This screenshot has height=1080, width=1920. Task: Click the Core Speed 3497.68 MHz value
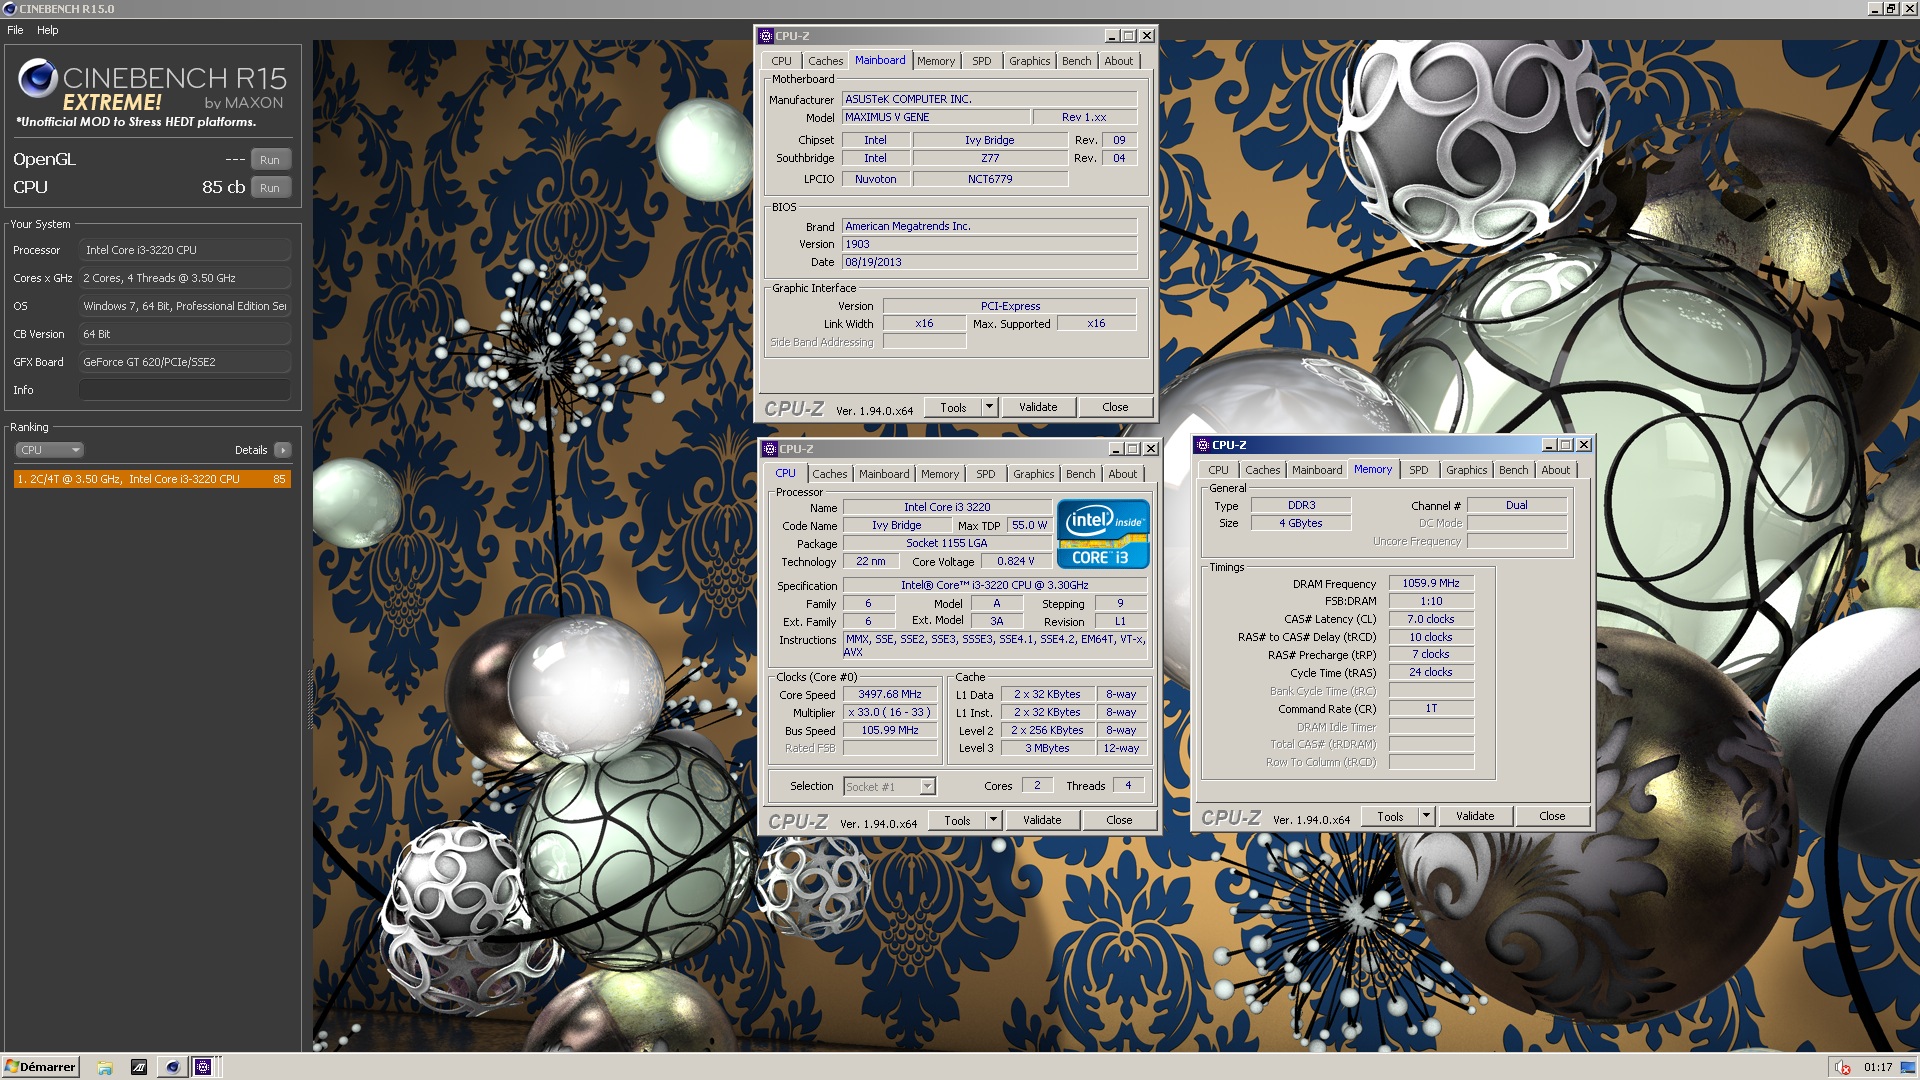click(x=889, y=694)
